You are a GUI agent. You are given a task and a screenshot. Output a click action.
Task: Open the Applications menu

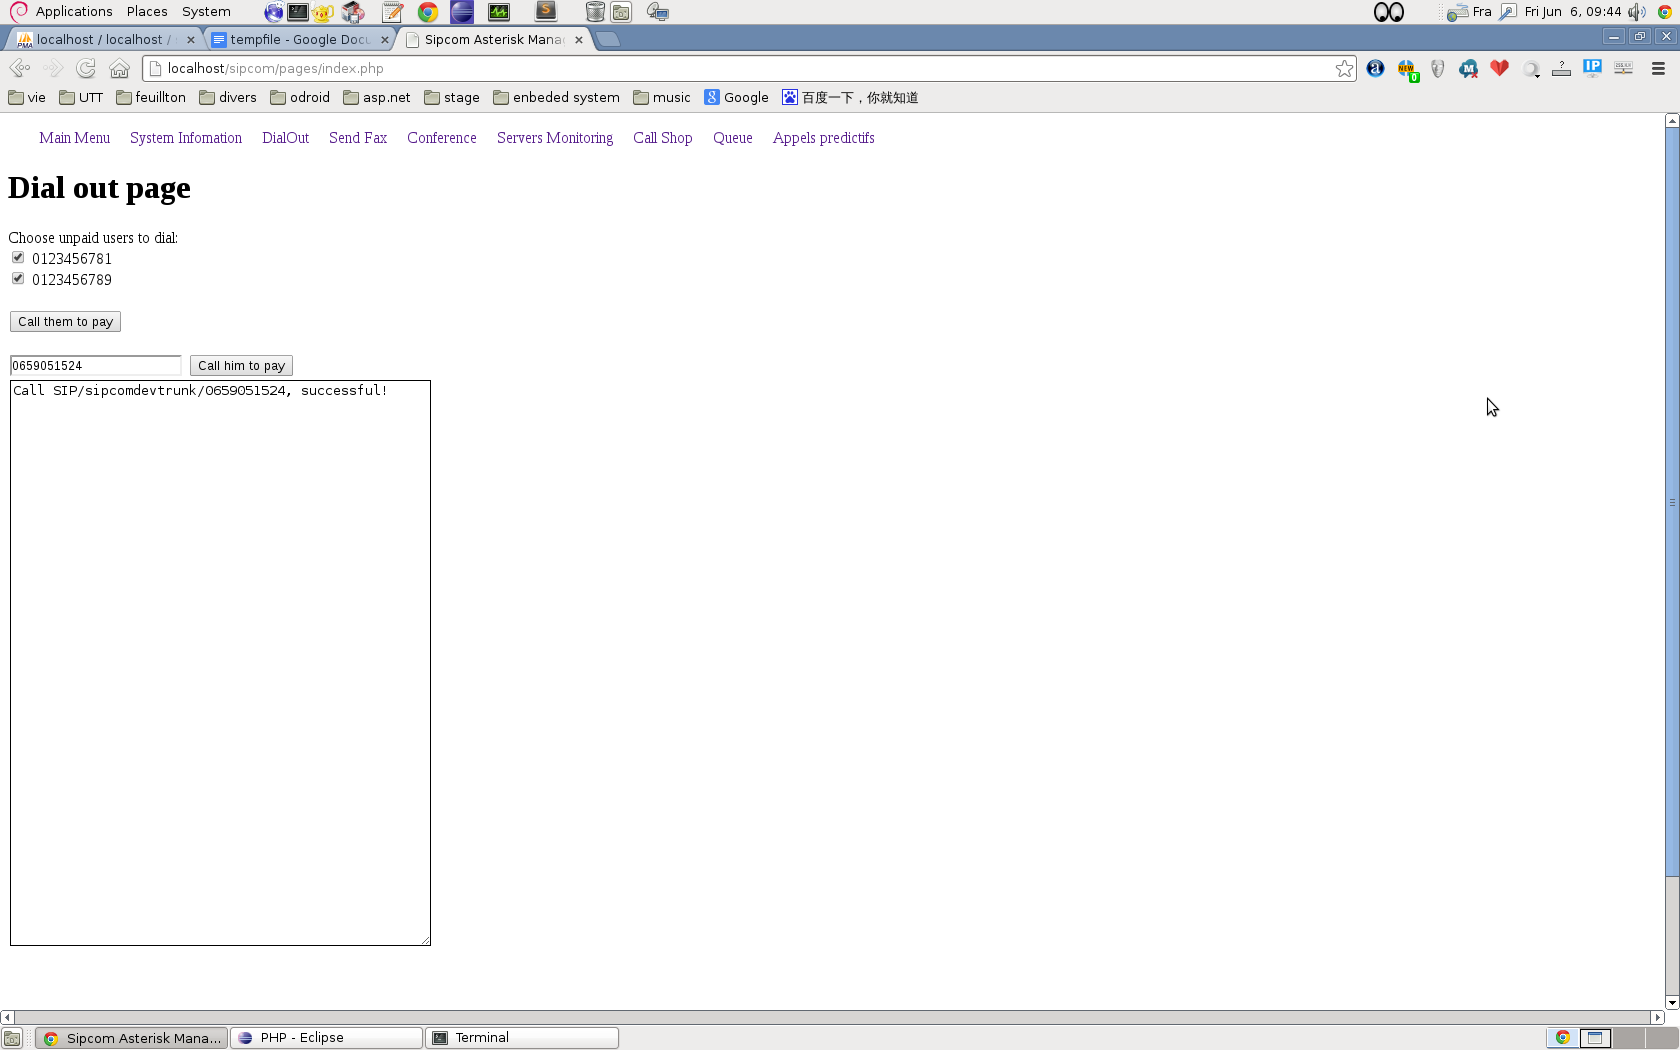73,12
